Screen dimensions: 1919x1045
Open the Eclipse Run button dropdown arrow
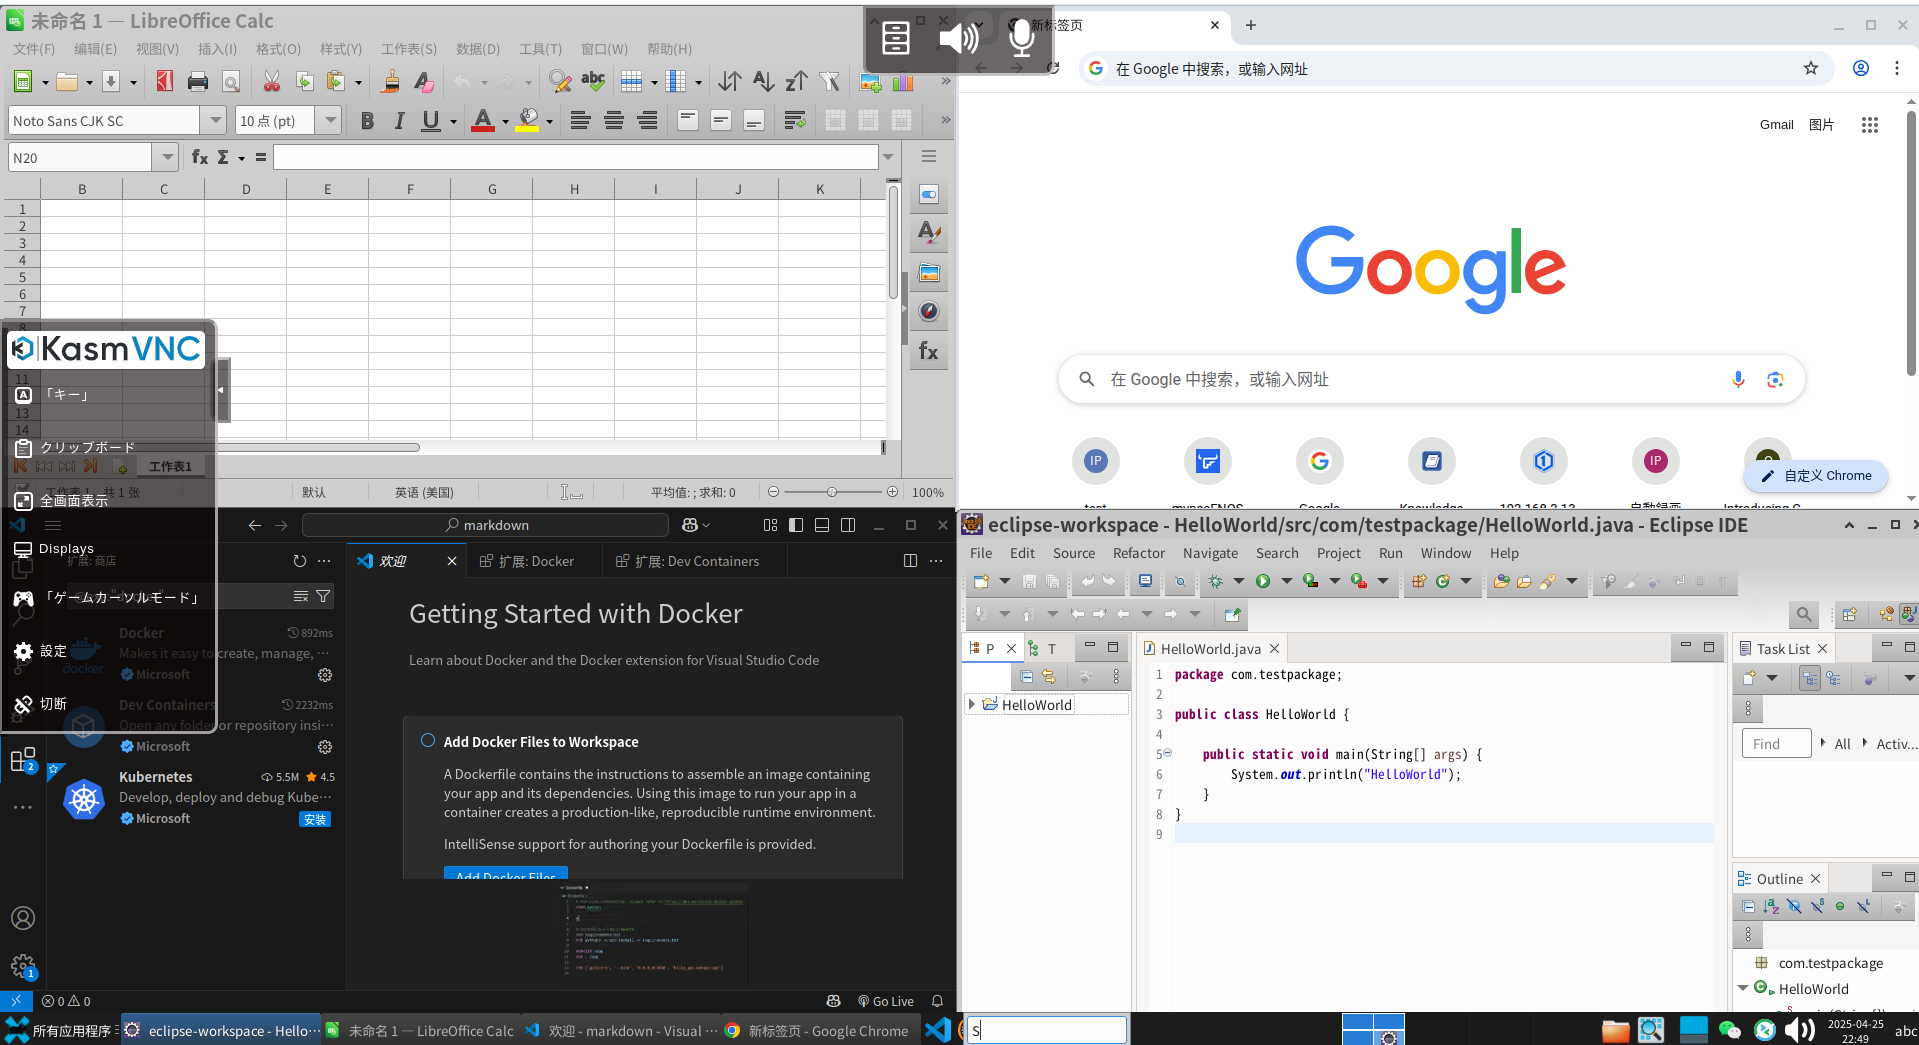pos(1286,581)
